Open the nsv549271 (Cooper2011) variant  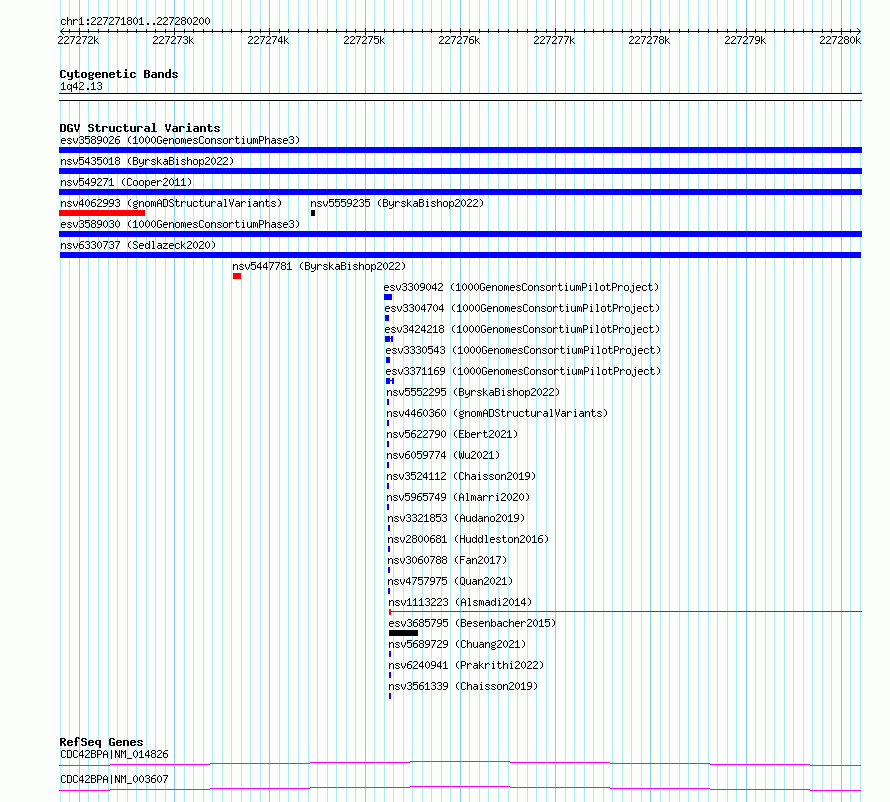coord(126,182)
